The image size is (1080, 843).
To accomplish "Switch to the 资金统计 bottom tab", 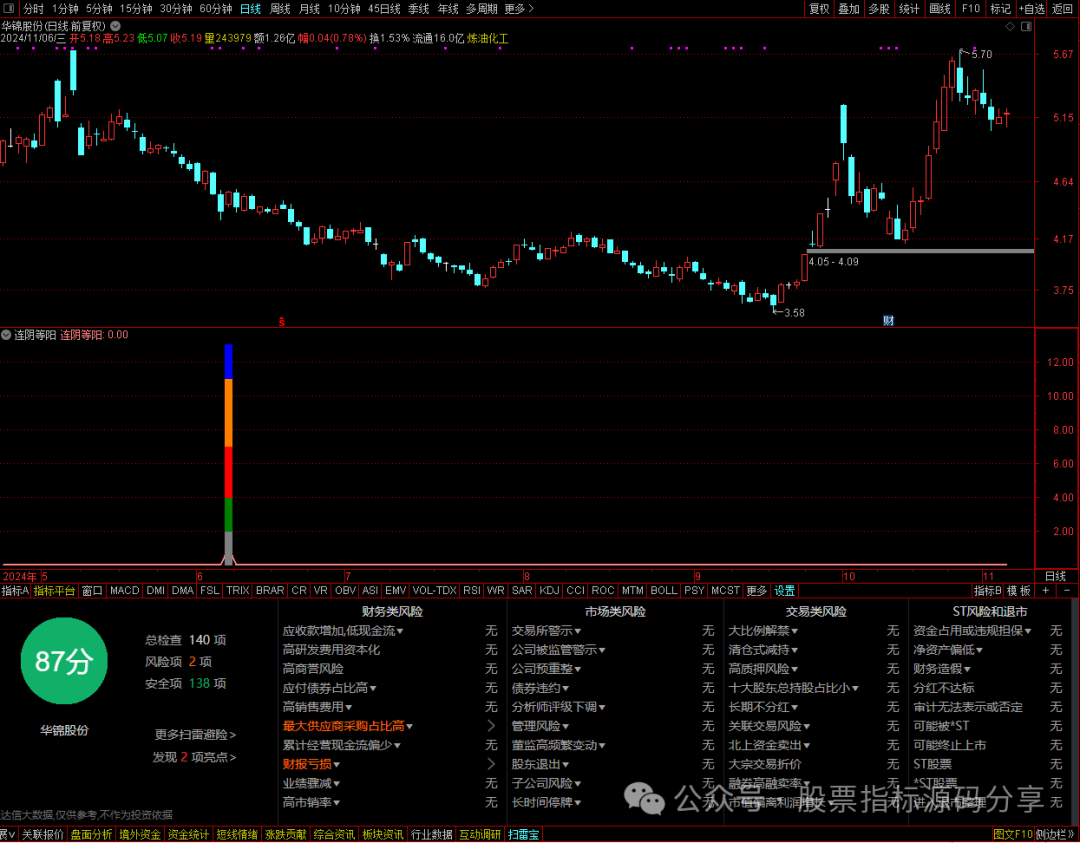I will (x=189, y=835).
